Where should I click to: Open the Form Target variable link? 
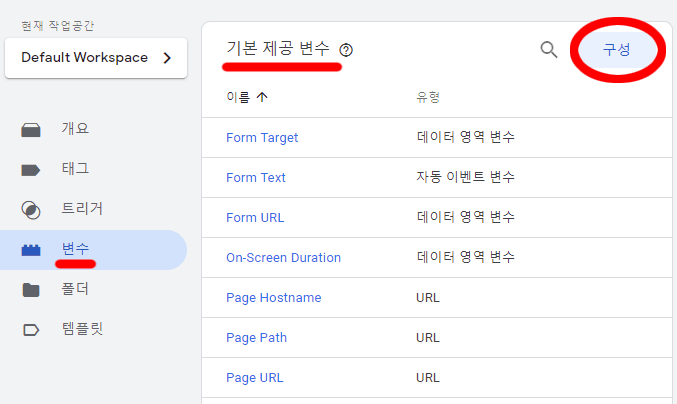point(262,137)
